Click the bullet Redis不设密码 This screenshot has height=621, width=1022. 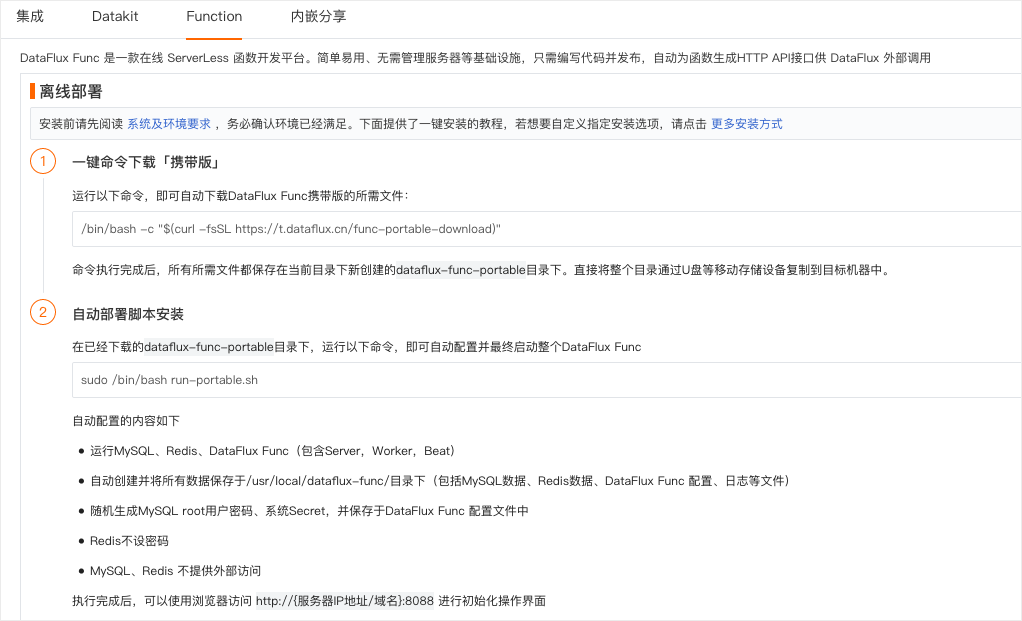pyautogui.click(x=129, y=541)
